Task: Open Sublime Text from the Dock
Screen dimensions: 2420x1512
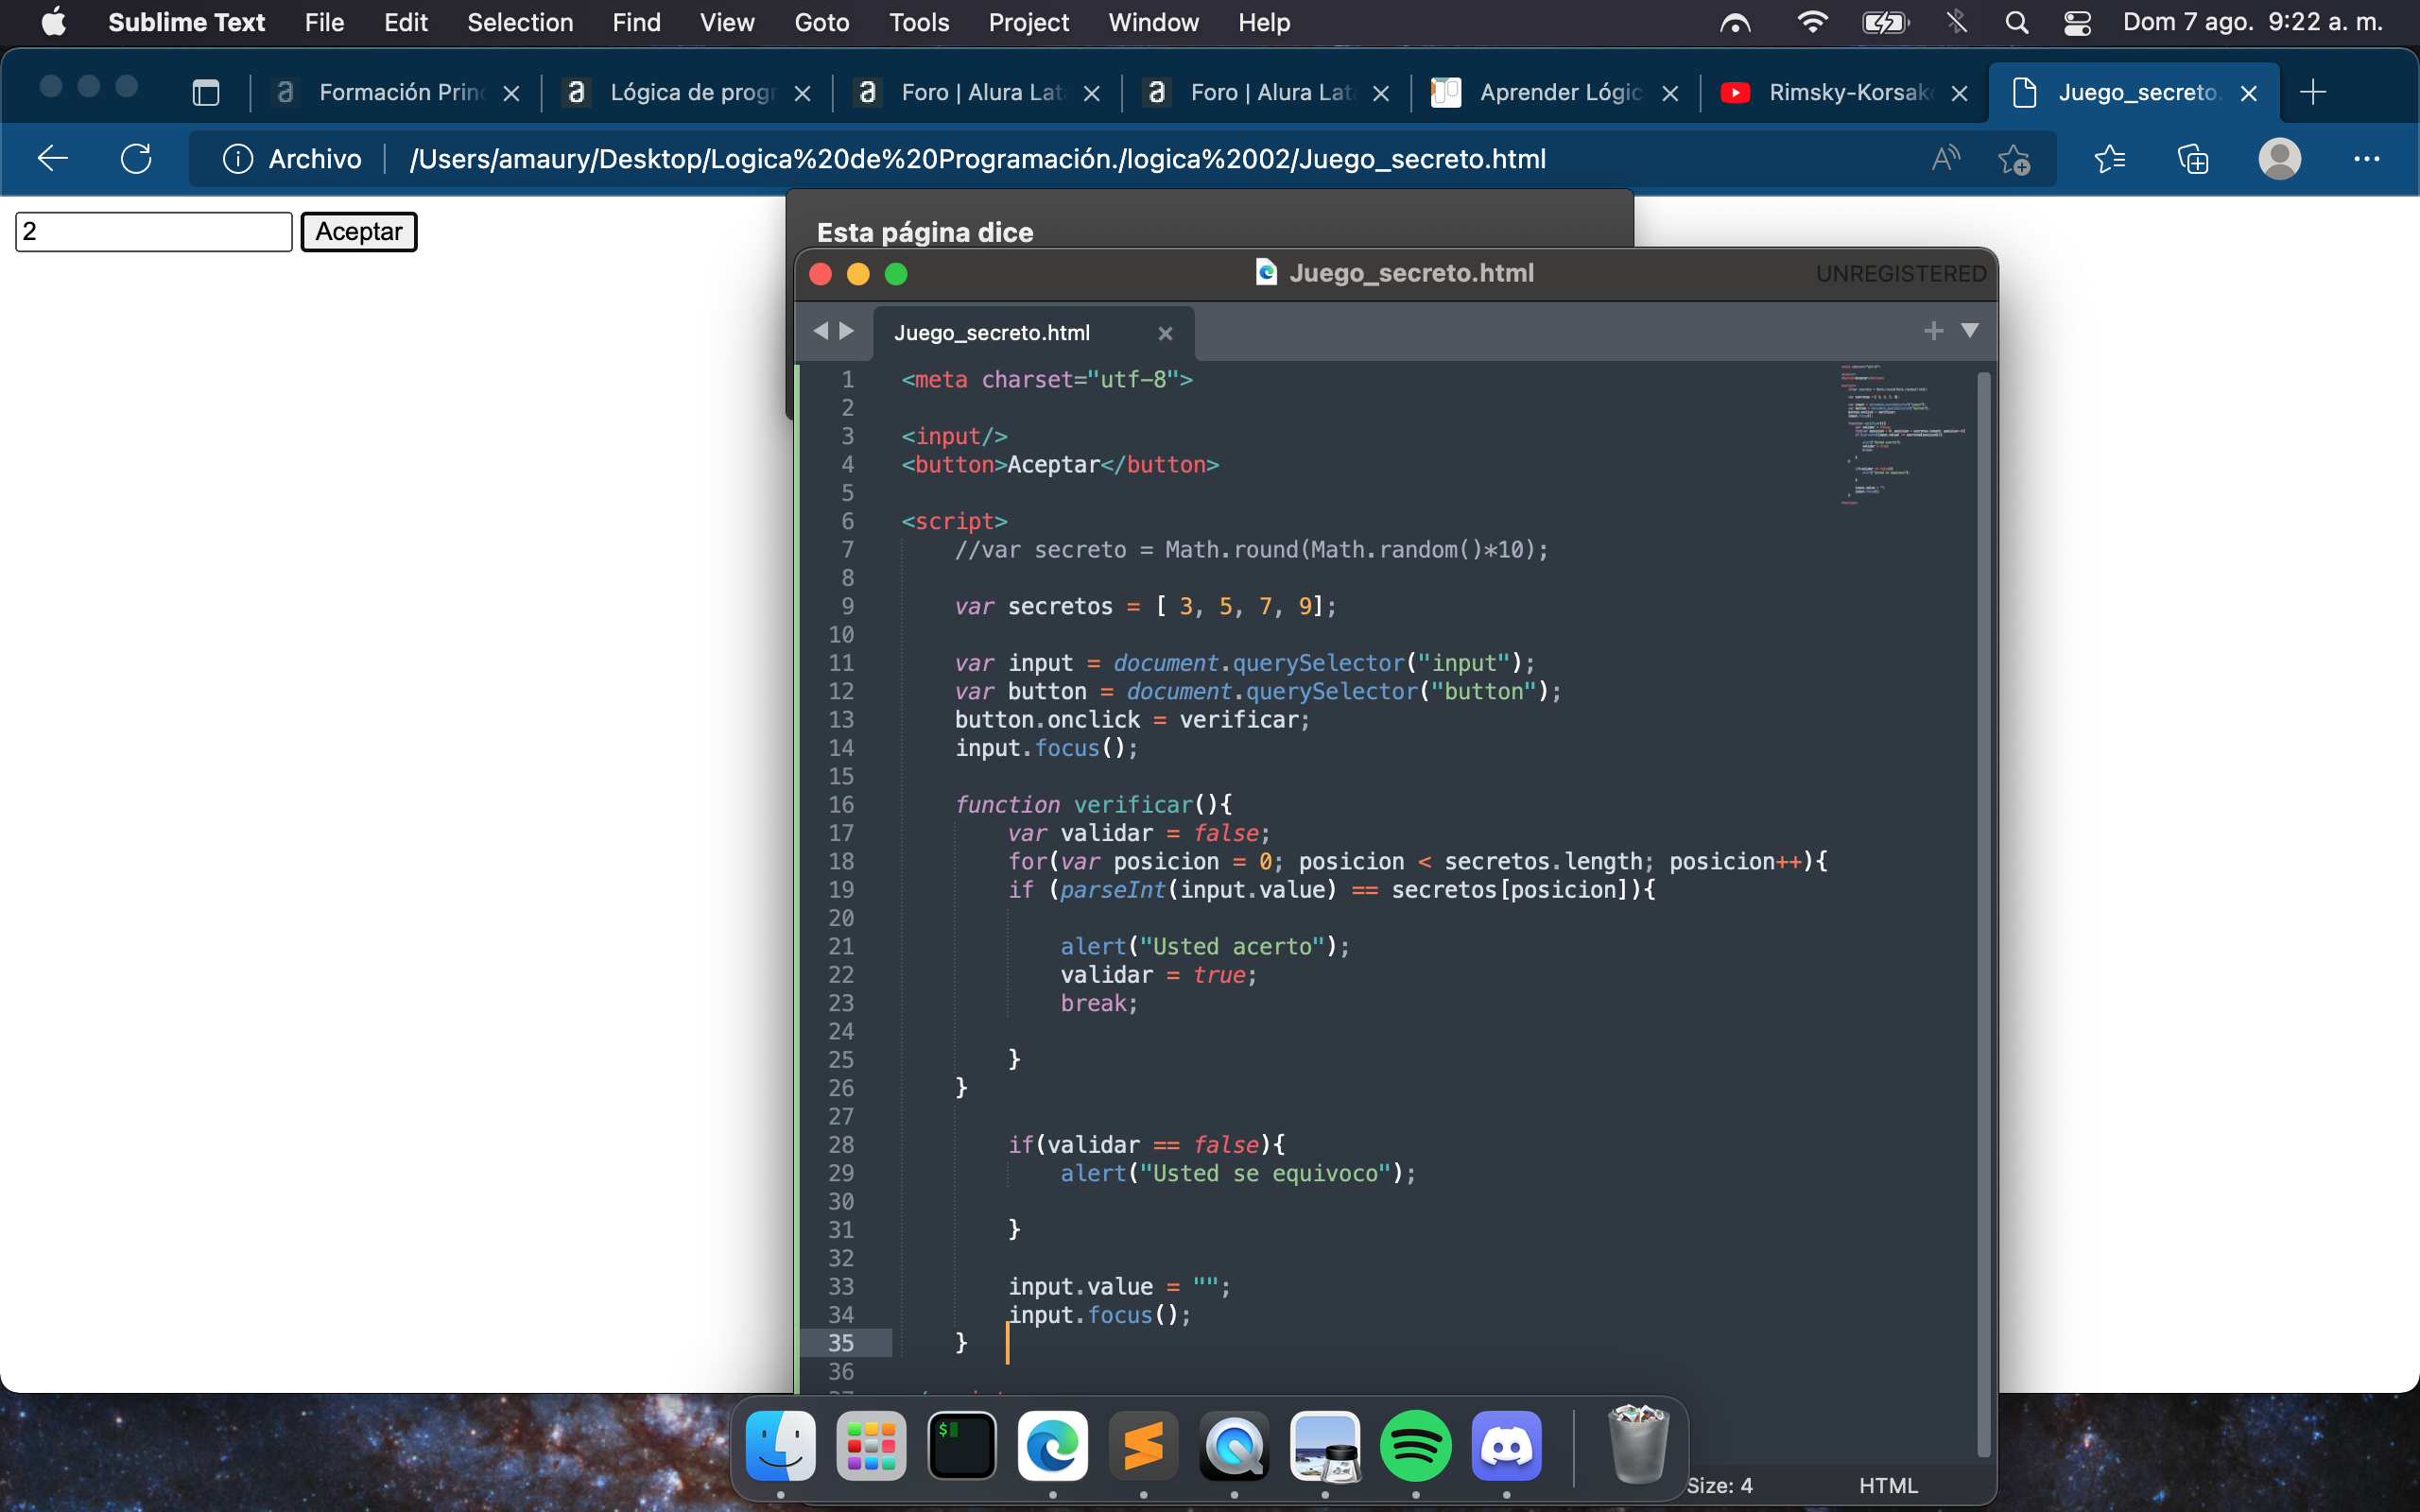Action: [x=1143, y=1445]
